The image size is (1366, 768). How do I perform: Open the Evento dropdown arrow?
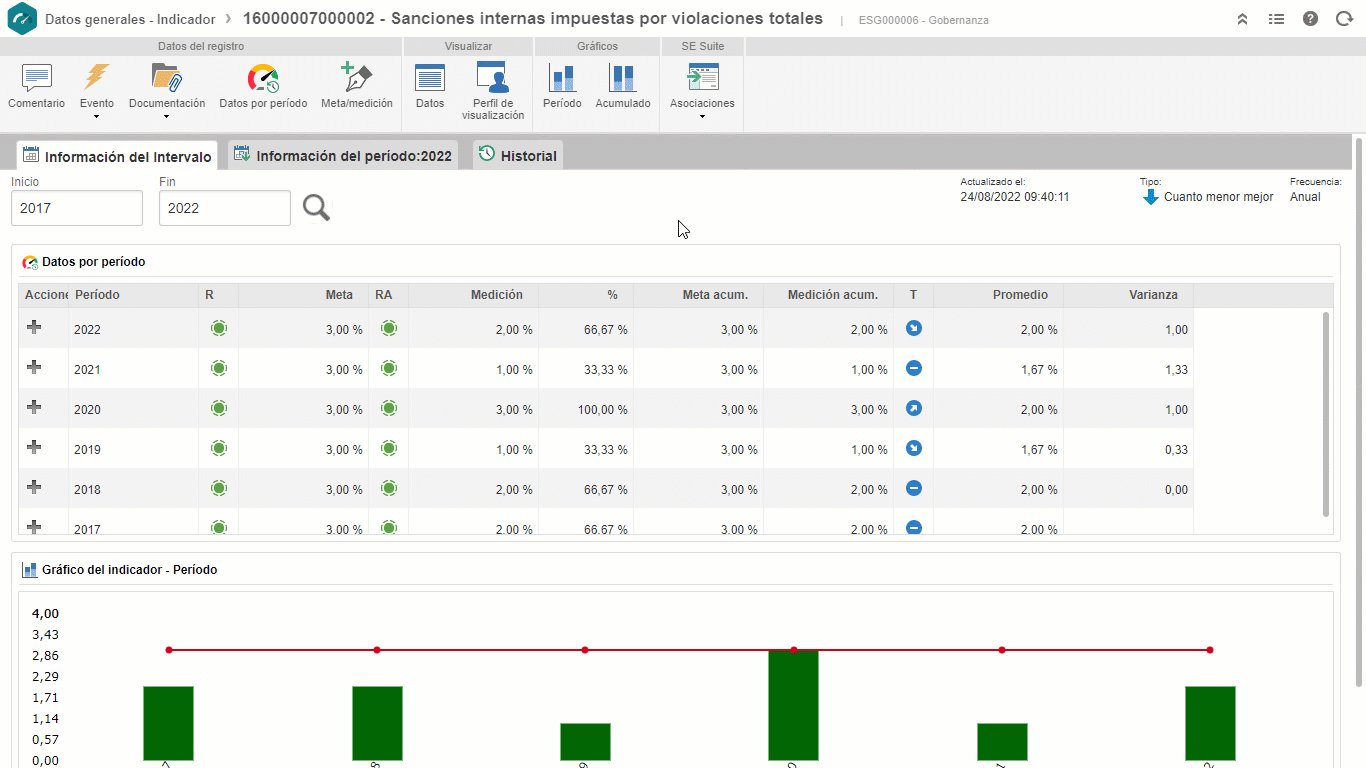97,117
